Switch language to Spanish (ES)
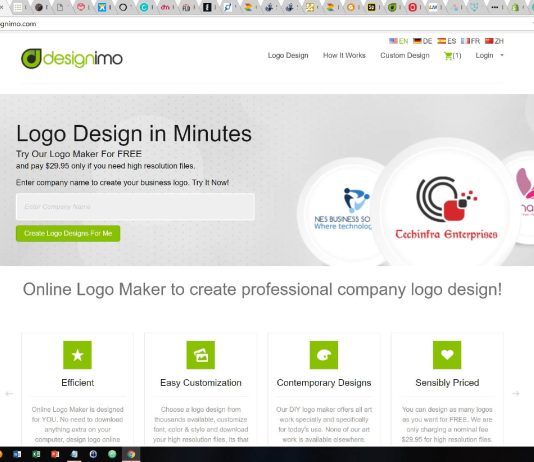 point(447,41)
